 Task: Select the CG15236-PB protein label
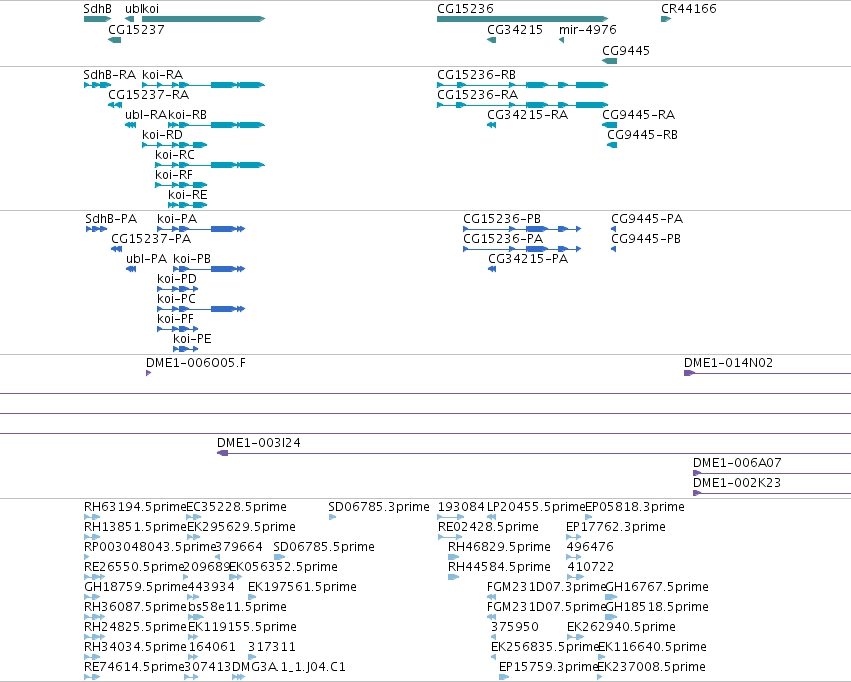pos(502,219)
